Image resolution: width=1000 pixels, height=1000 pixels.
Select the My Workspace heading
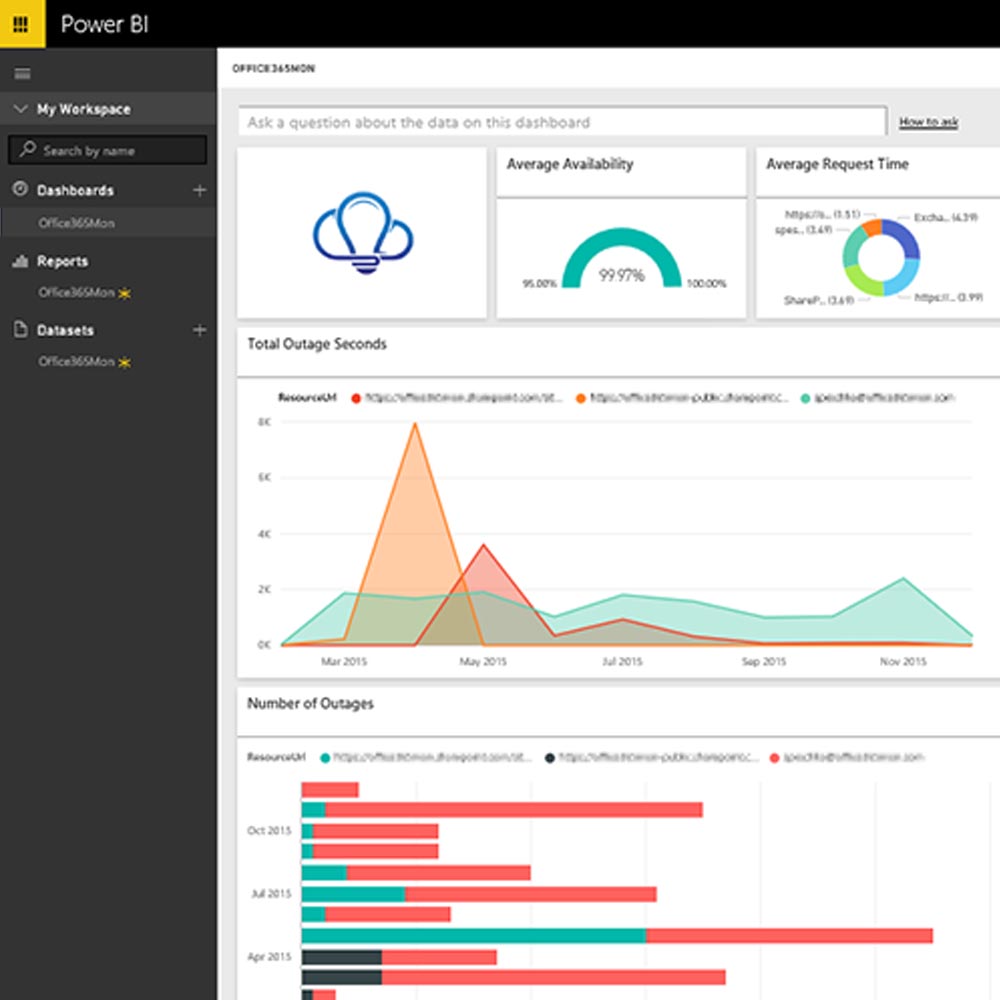pyautogui.click(x=84, y=109)
